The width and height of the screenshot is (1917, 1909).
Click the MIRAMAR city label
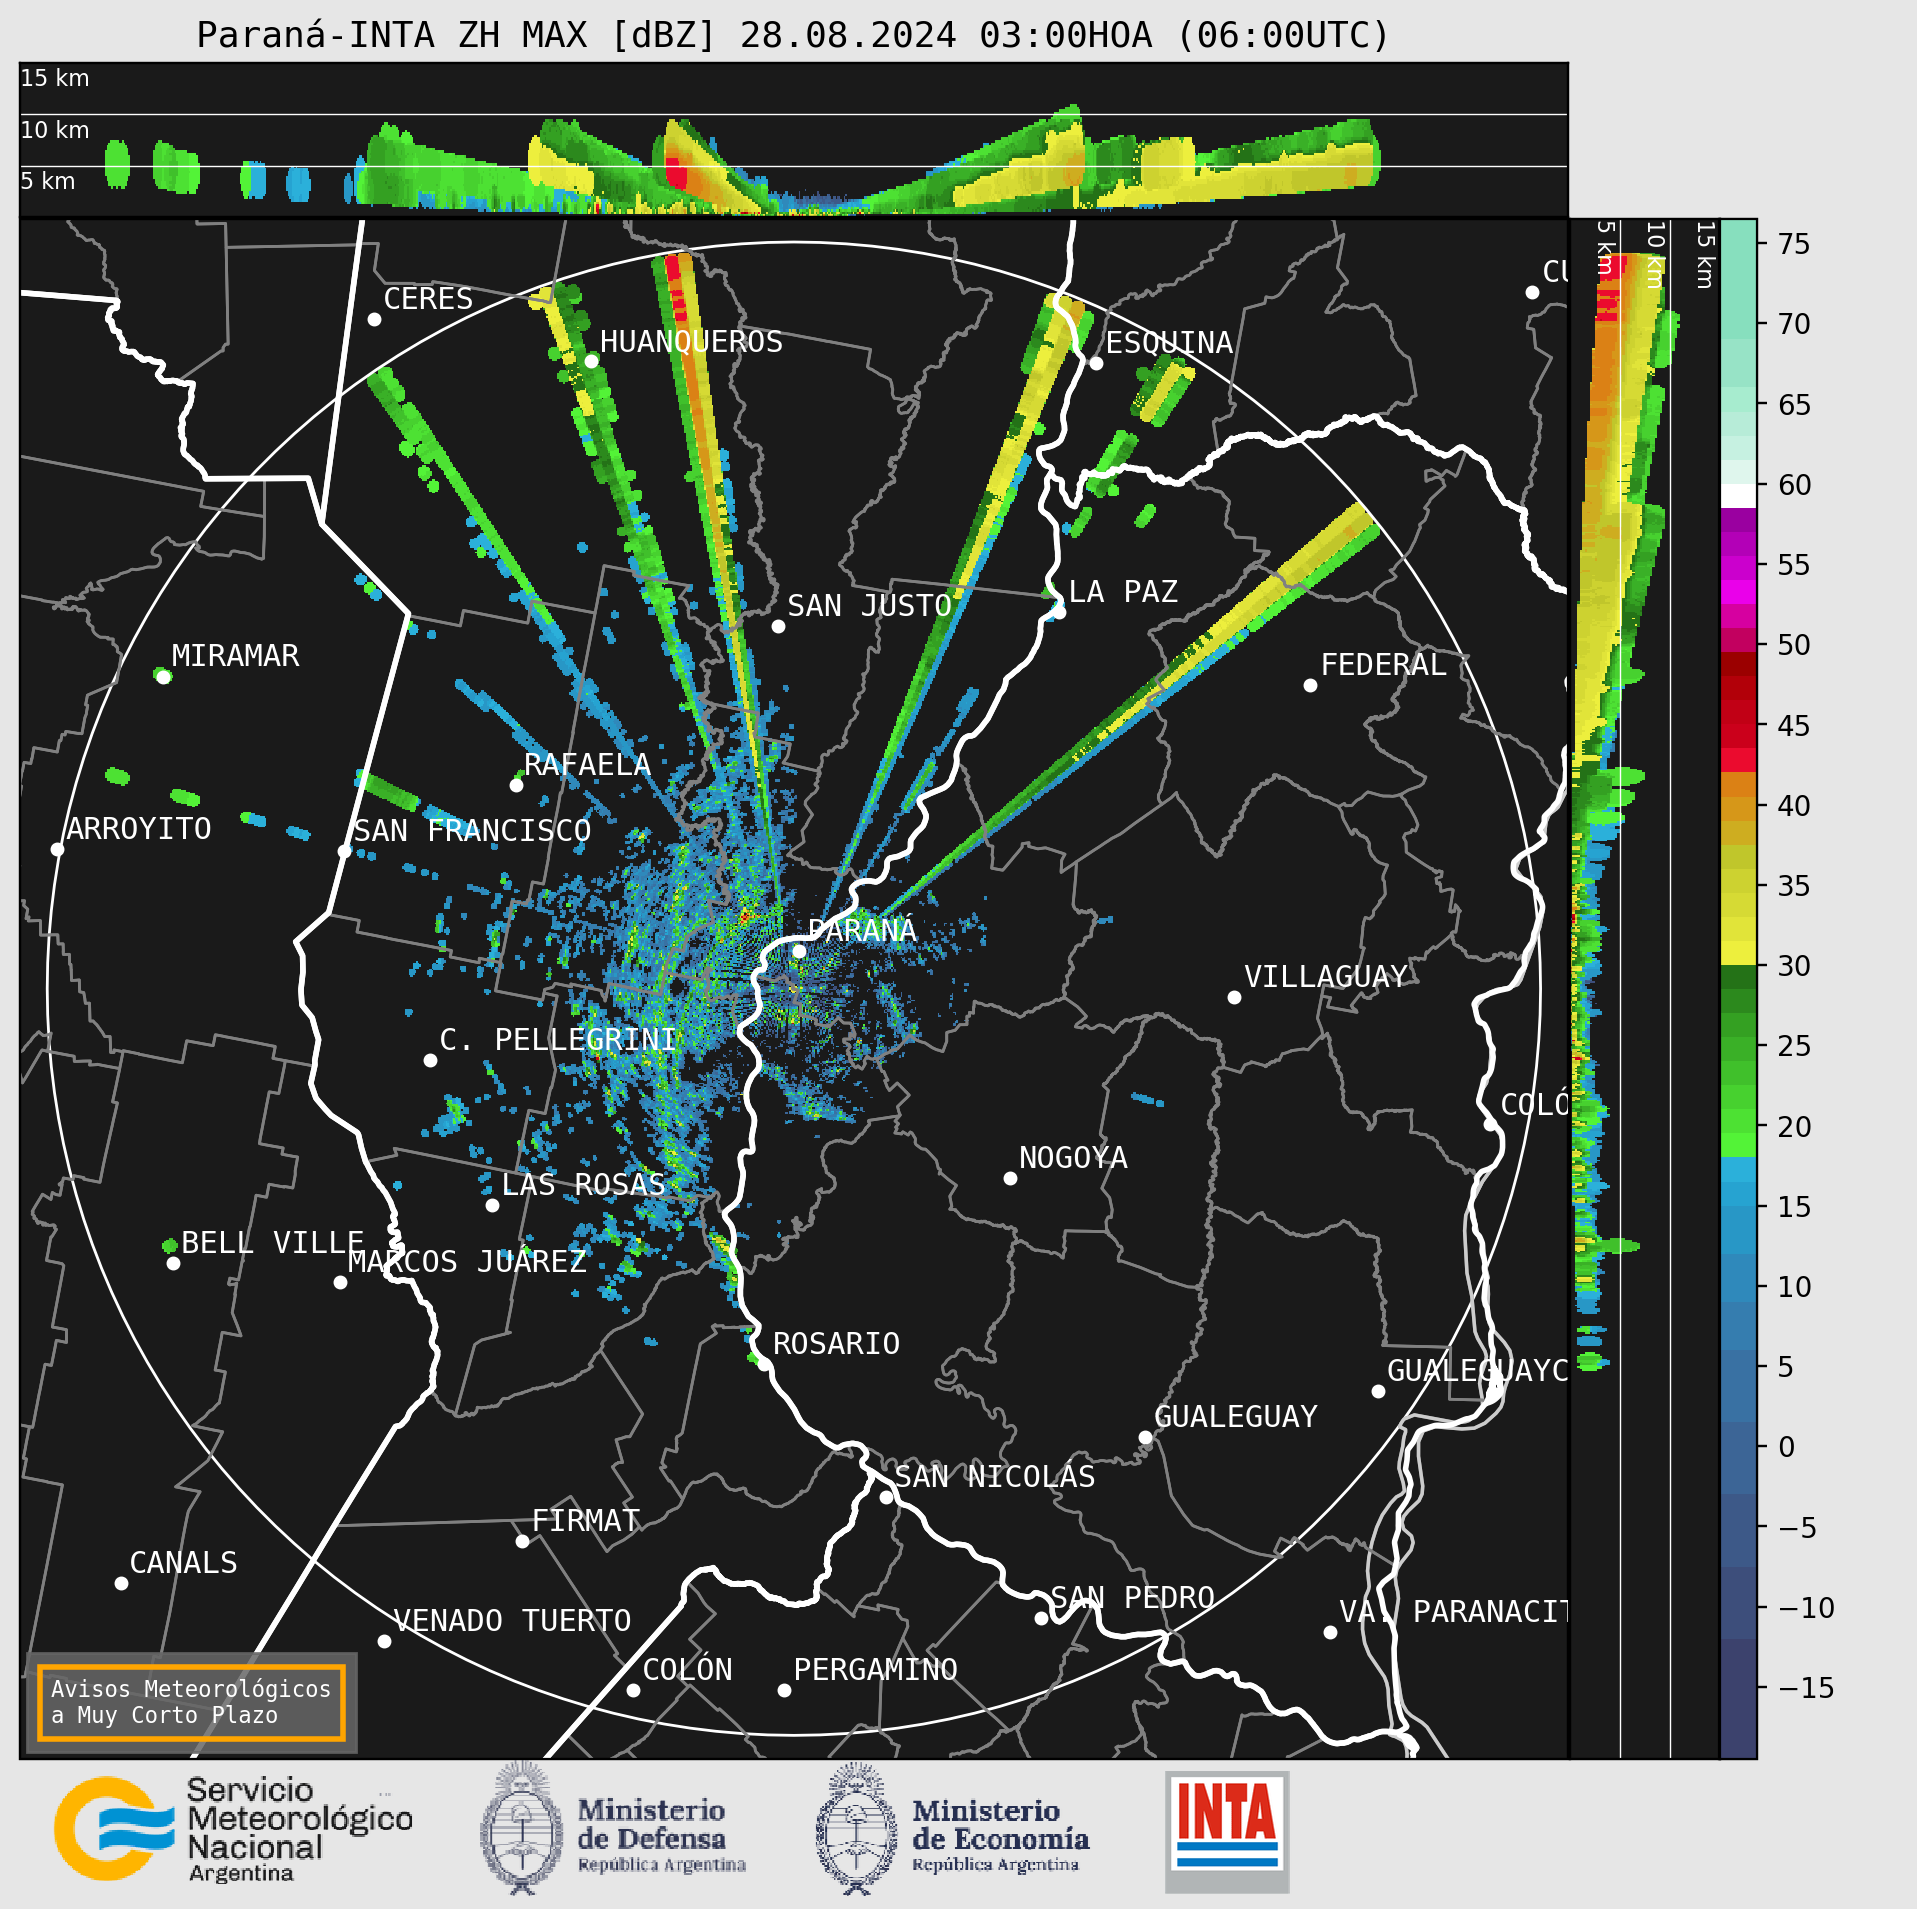[x=235, y=656]
